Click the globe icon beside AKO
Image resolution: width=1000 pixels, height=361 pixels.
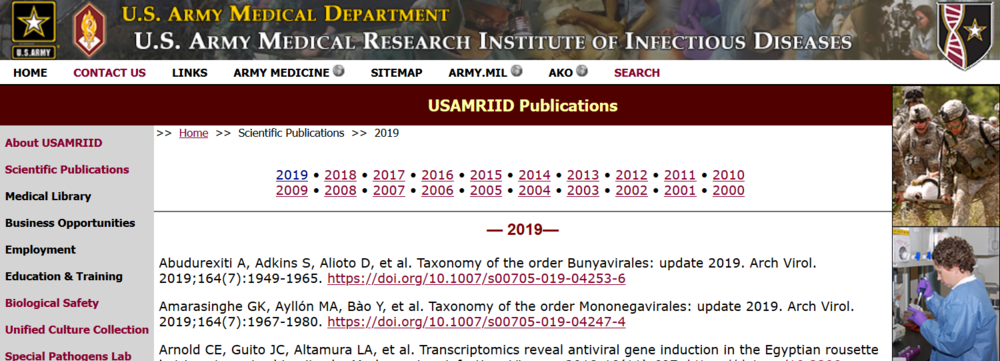pyautogui.click(x=582, y=71)
